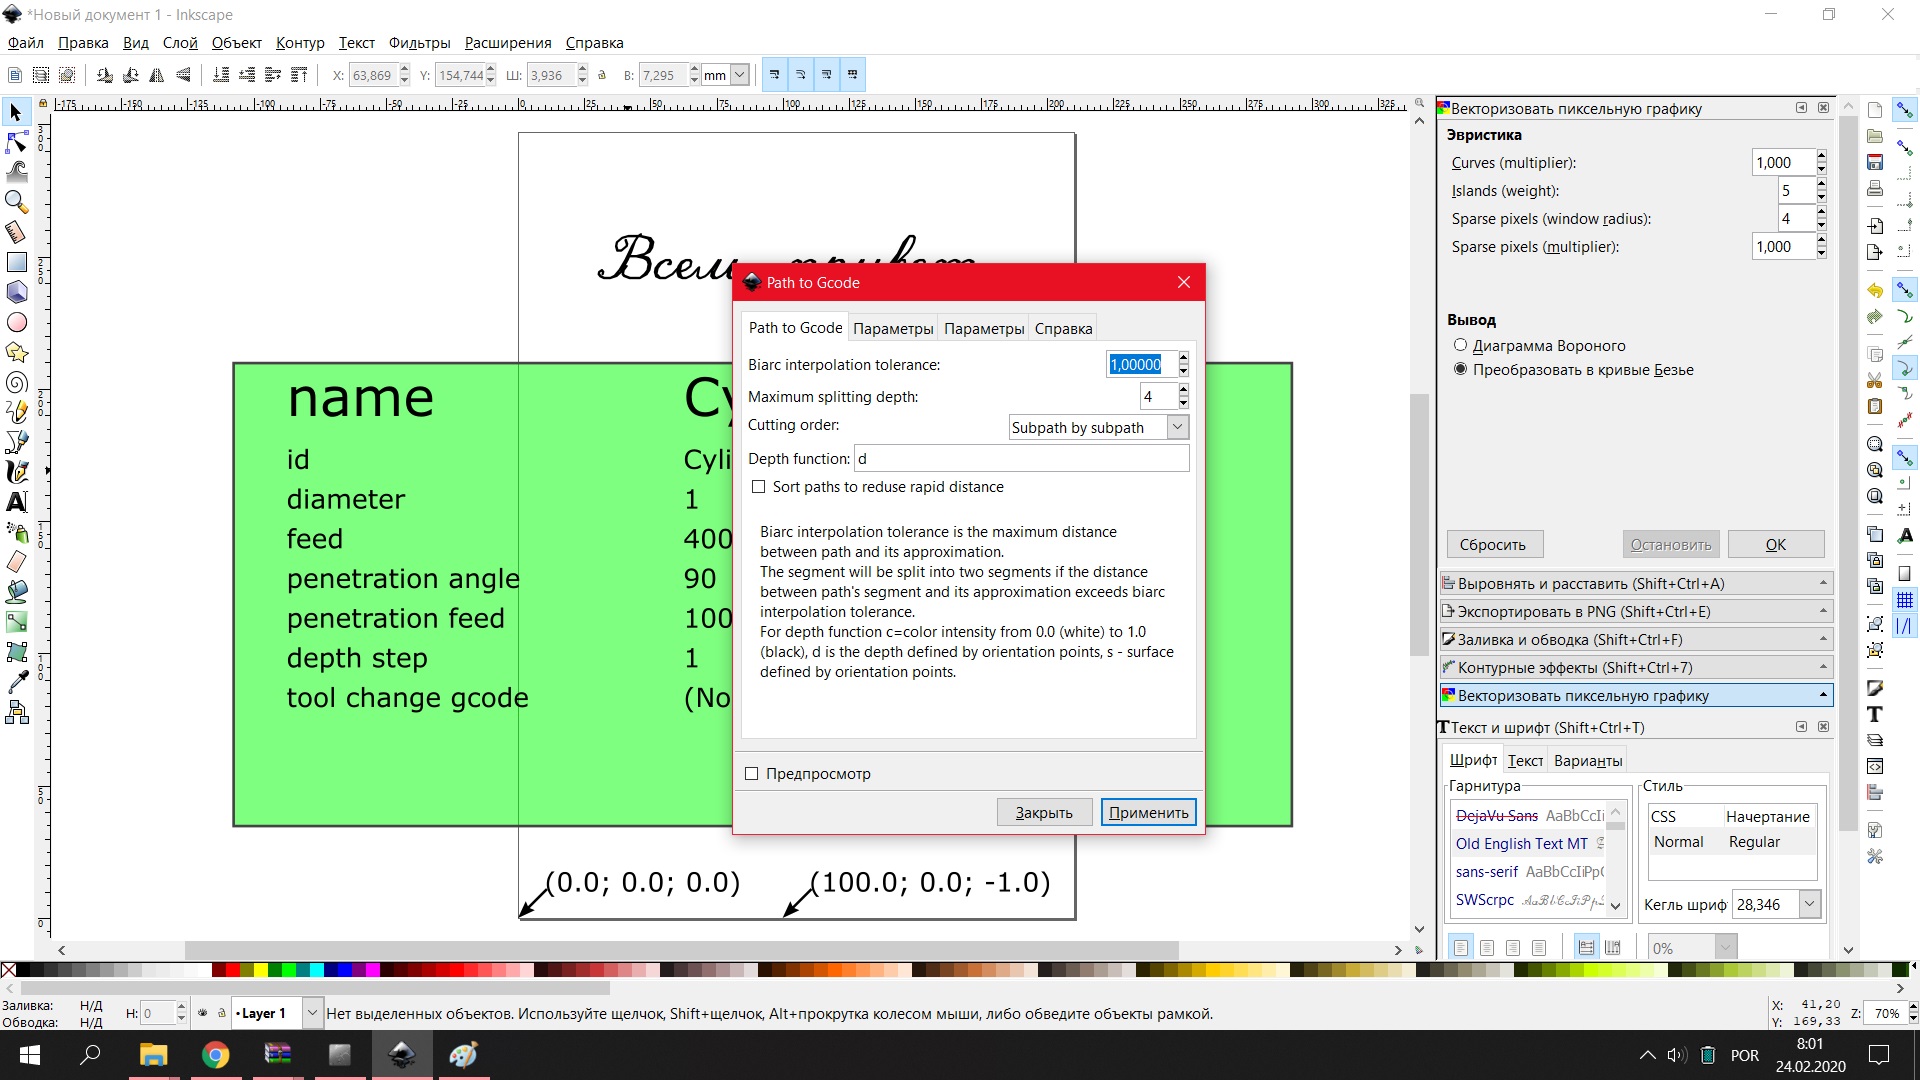Enable Sort paths to reduse rapid distance

[x=759, y=487]
